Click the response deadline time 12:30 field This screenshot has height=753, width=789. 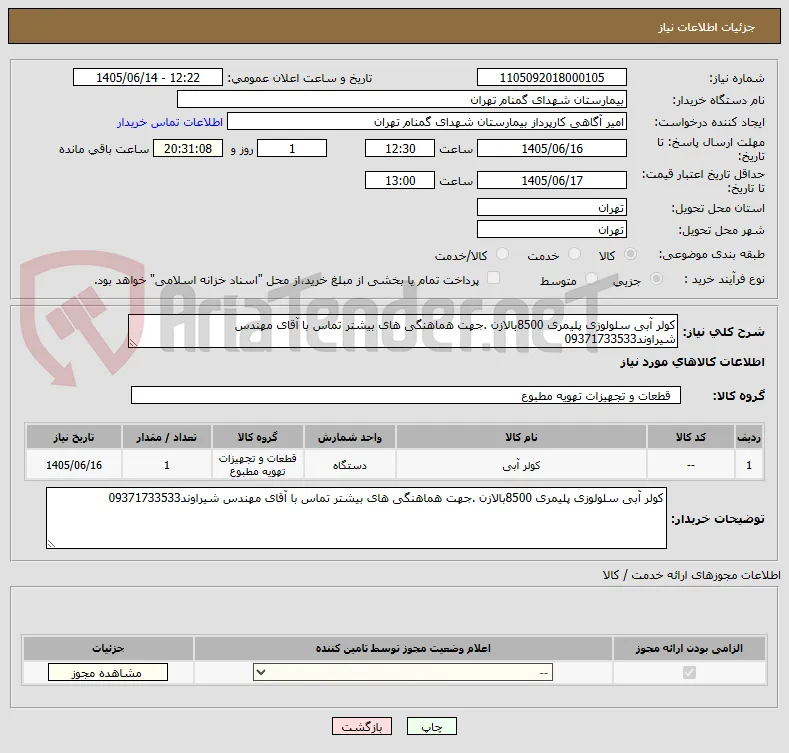point(400,148)
